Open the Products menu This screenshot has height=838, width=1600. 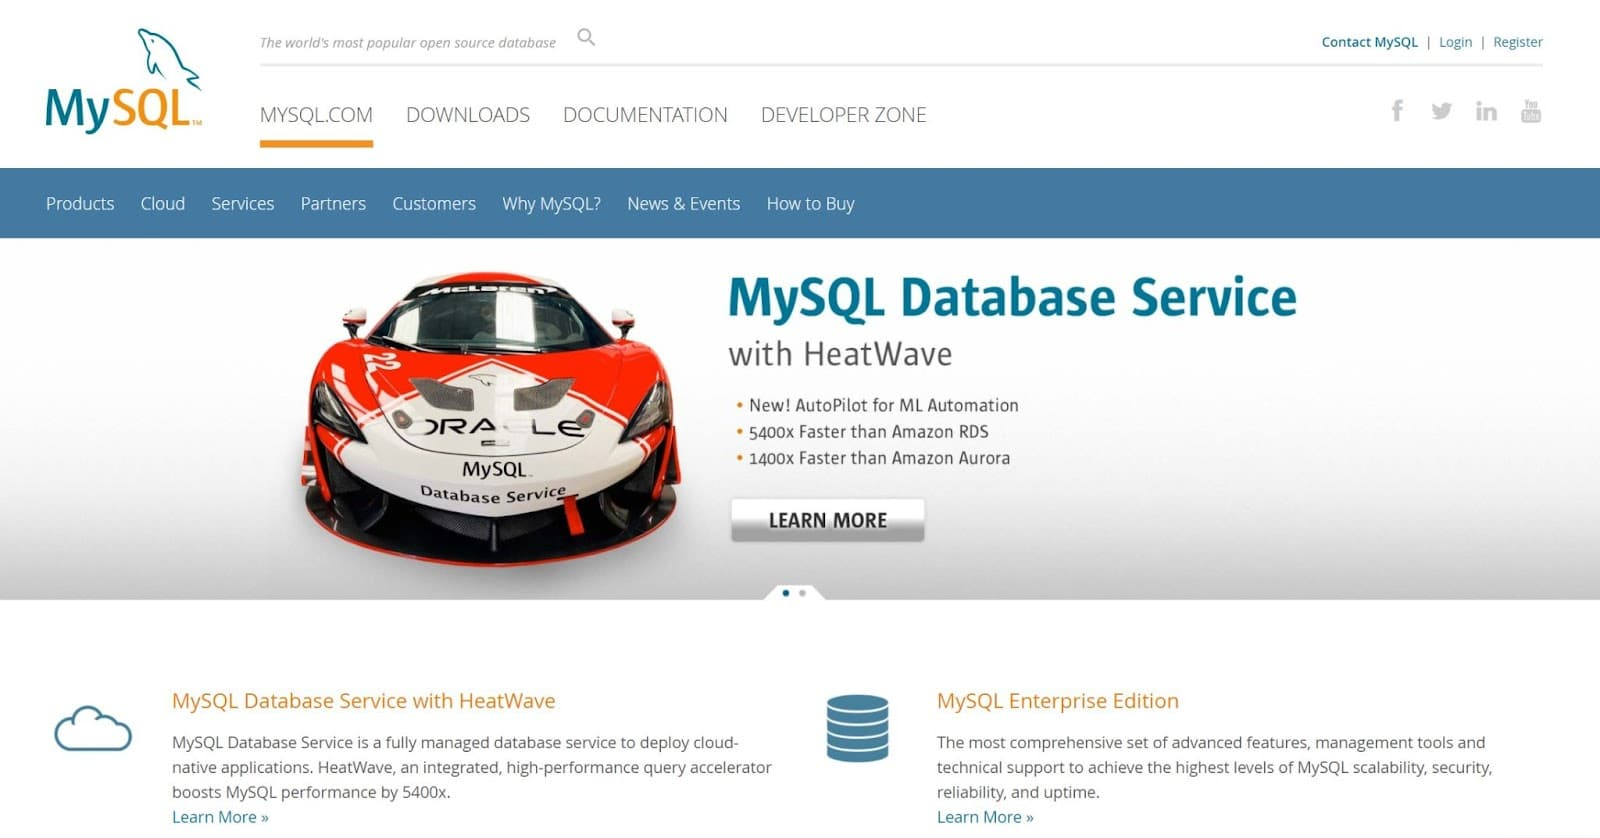pos(80,203)
